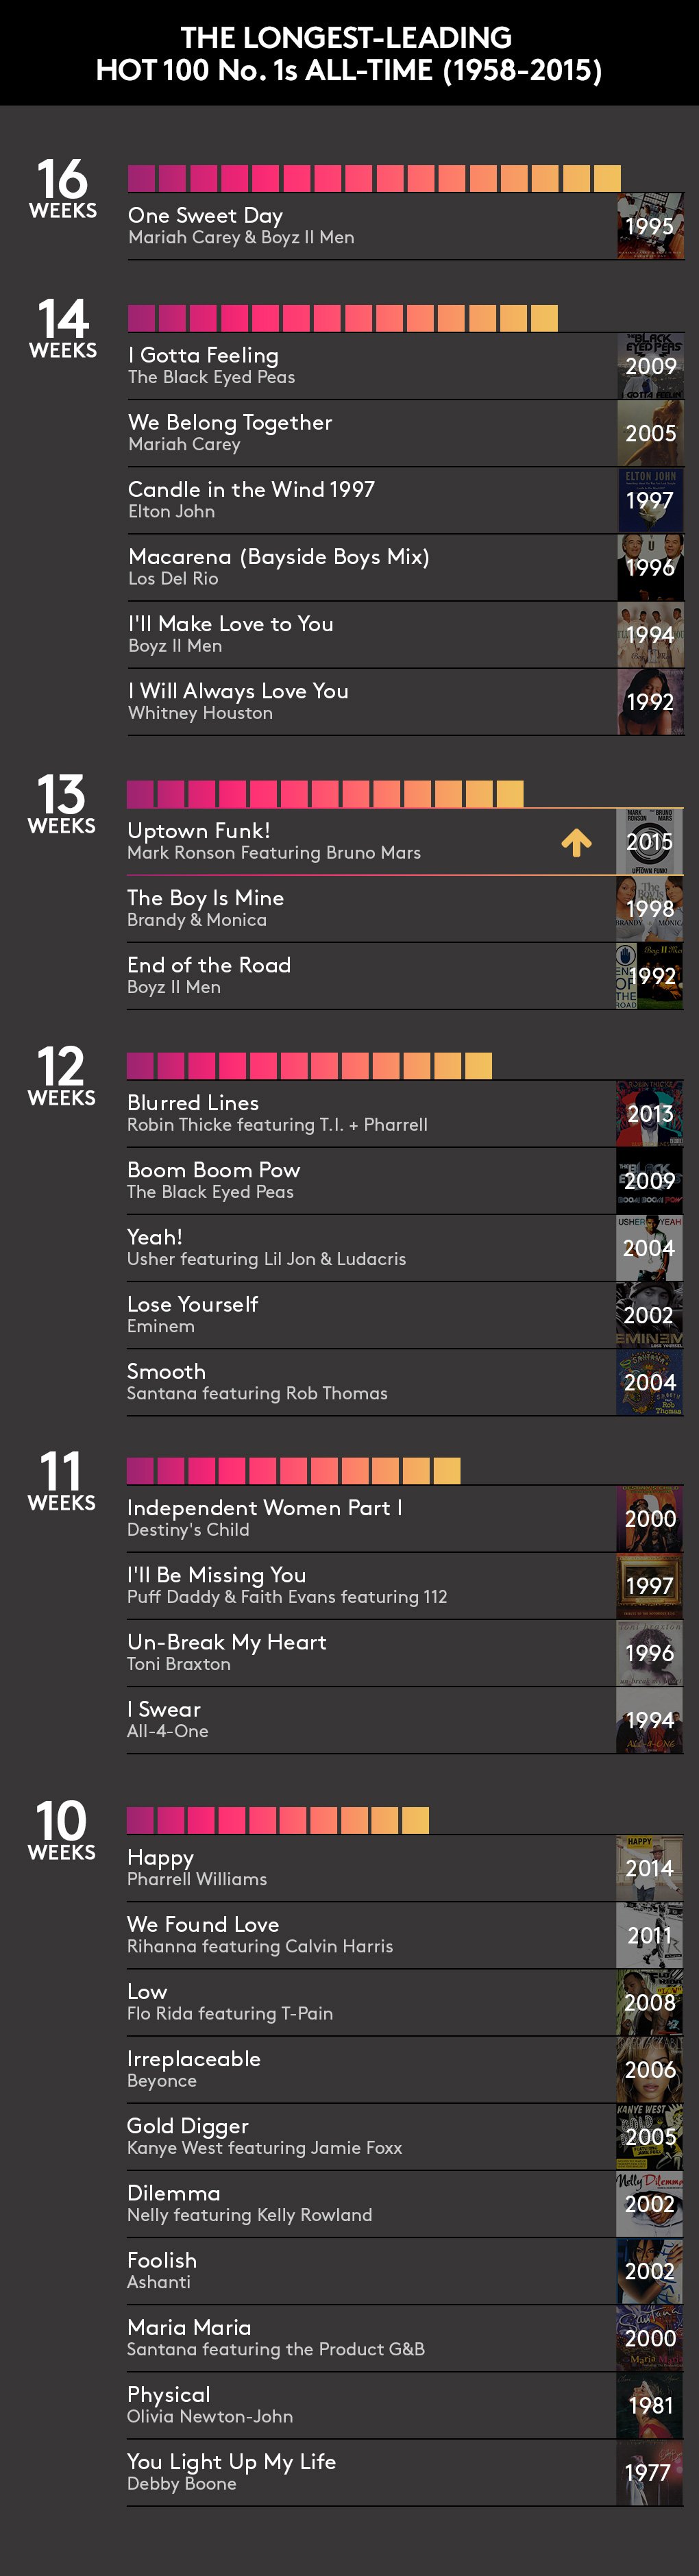Open the We Found Love song entry
The height and width of the screenshot is (2576, 699).
point(405,1935)
